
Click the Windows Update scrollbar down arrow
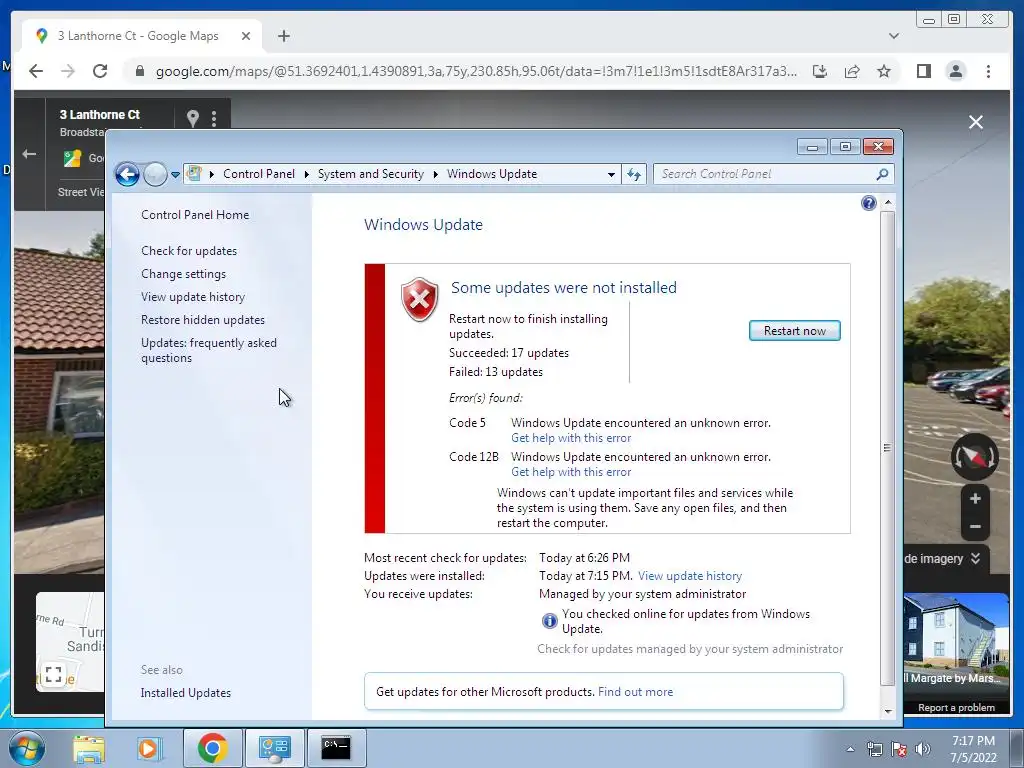[x=888, y=711]
